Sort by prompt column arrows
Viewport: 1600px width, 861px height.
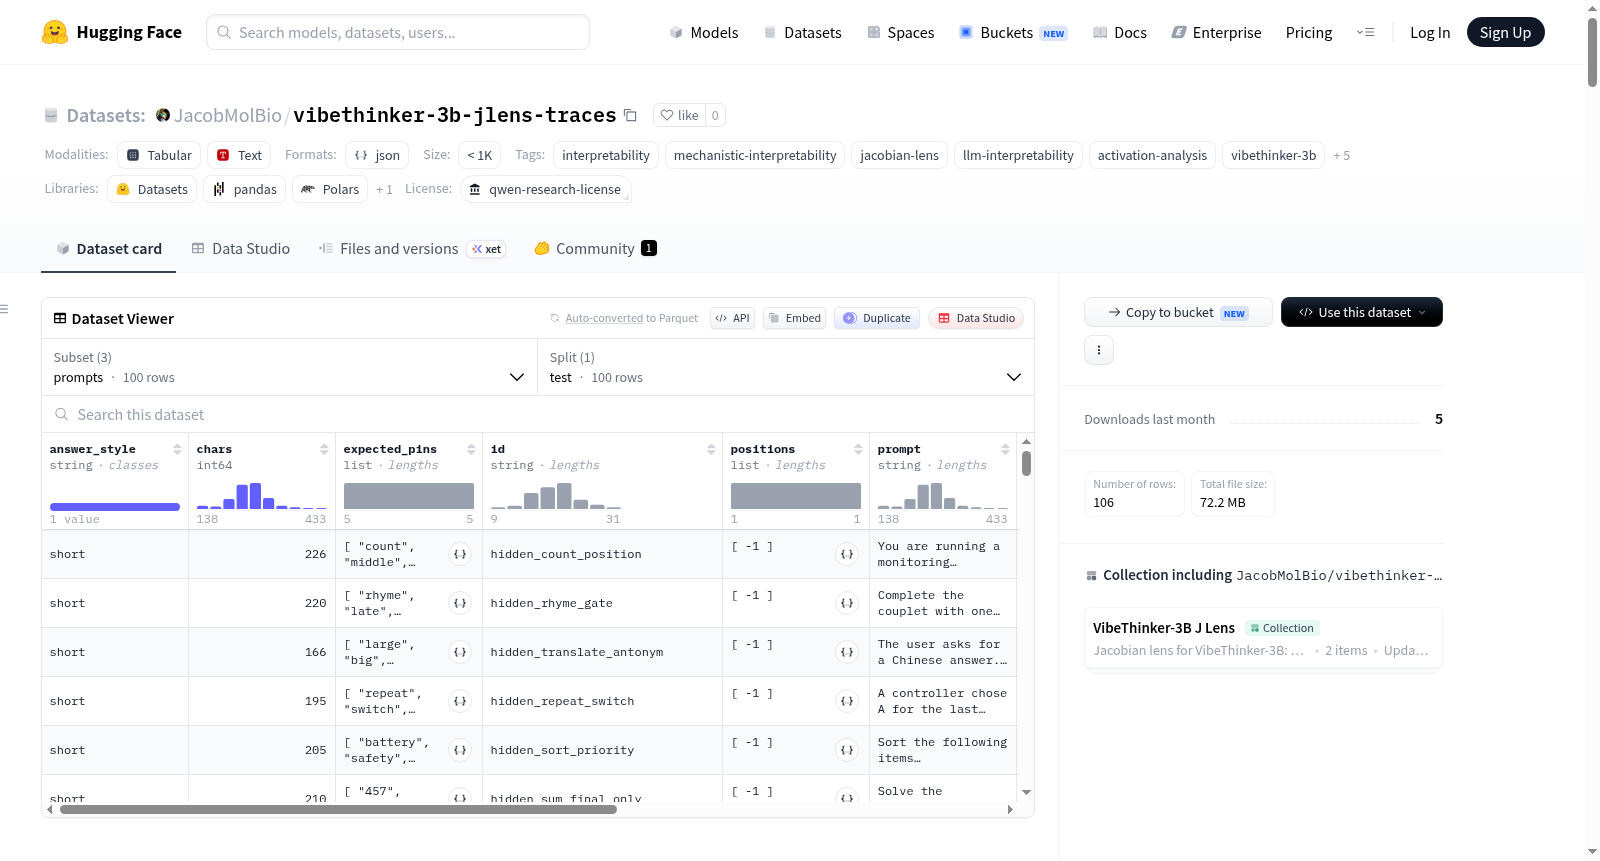tap(1005, 449)
